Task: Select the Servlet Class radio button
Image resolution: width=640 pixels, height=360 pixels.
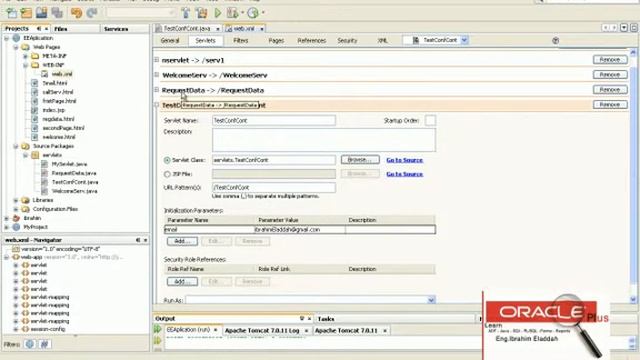Action: coord(167,160)
